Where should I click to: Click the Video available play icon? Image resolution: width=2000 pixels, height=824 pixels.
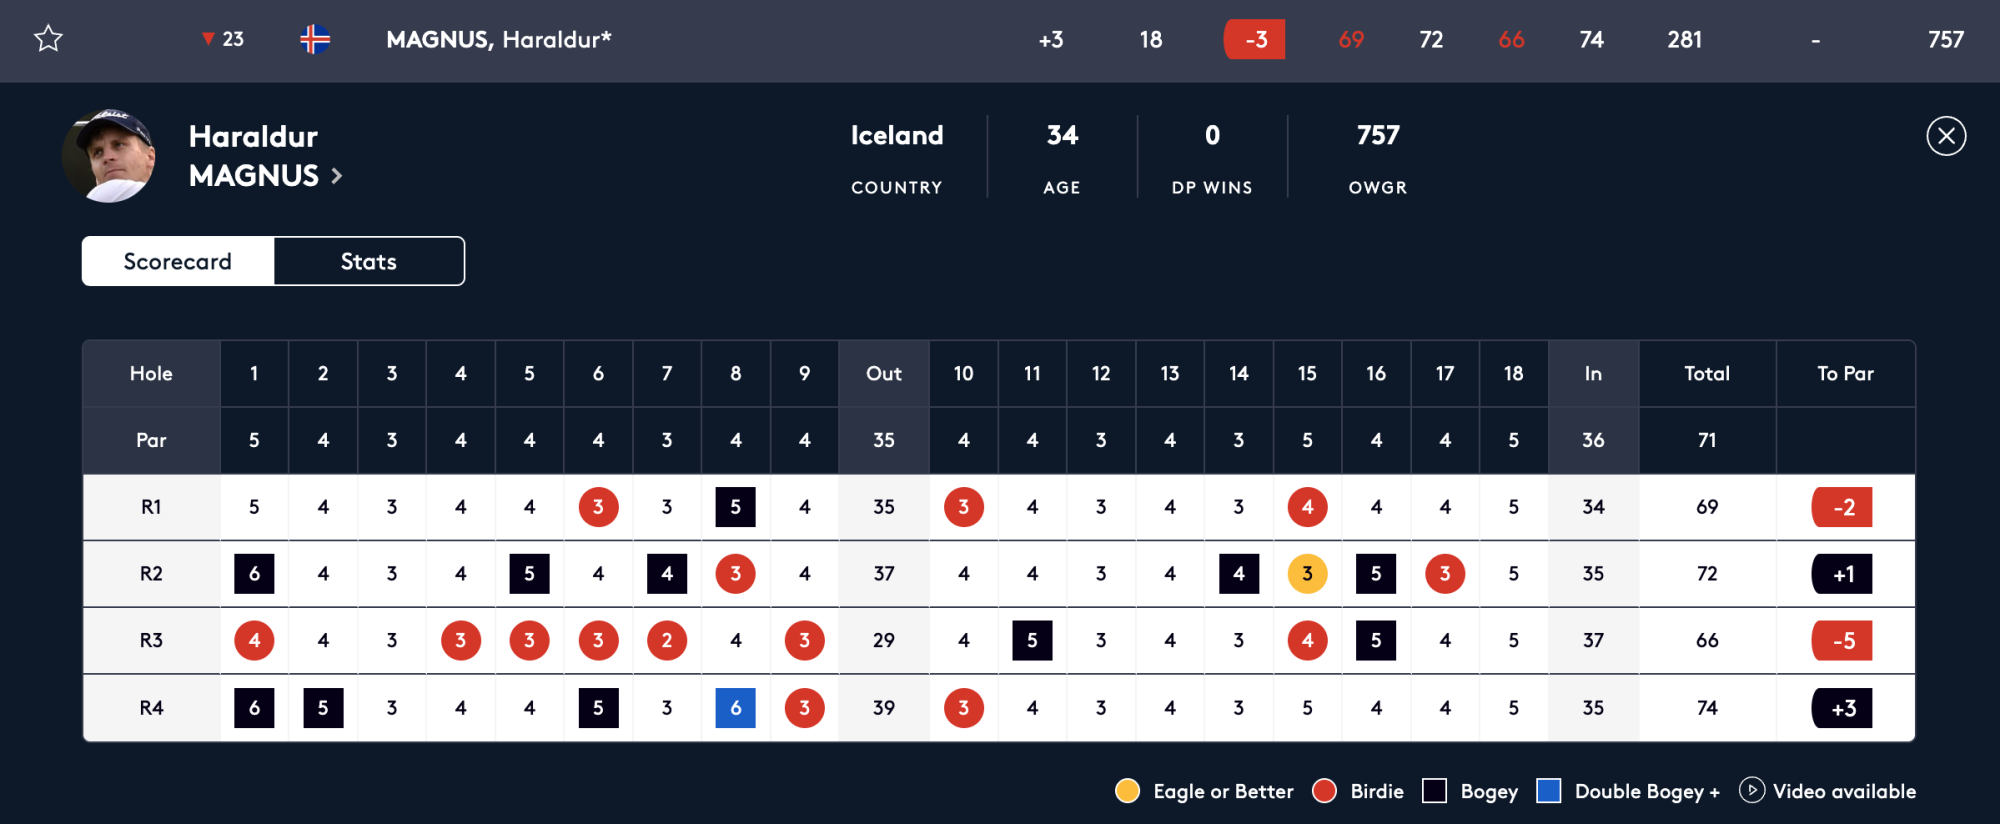[1751, 790]
